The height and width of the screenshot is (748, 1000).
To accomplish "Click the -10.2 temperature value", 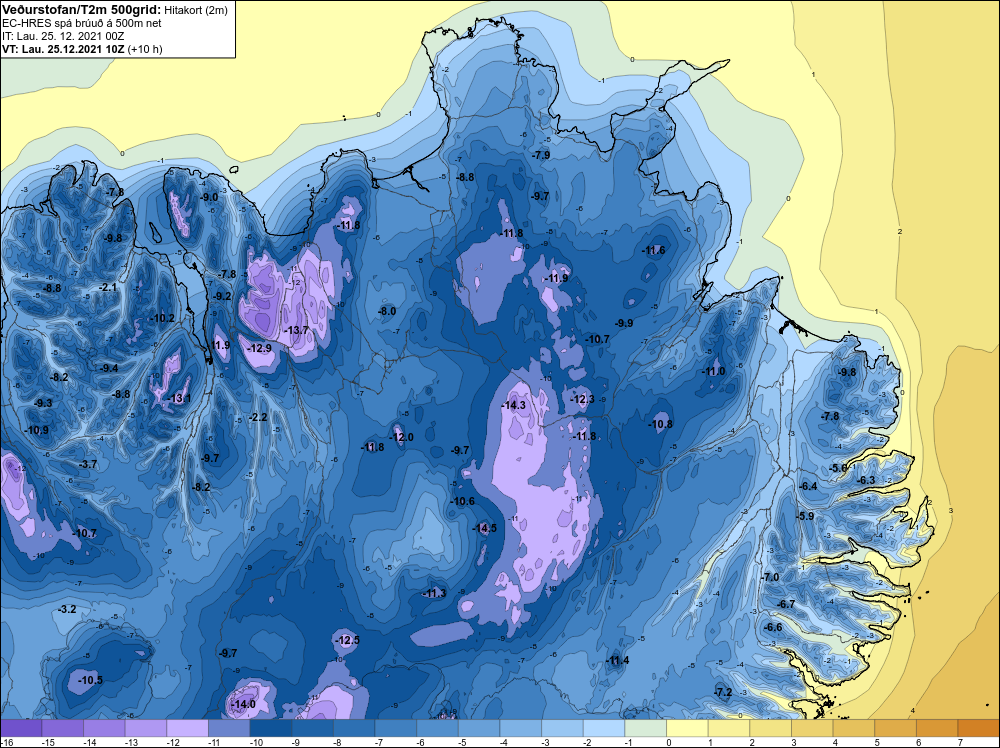I will point(163,318).
